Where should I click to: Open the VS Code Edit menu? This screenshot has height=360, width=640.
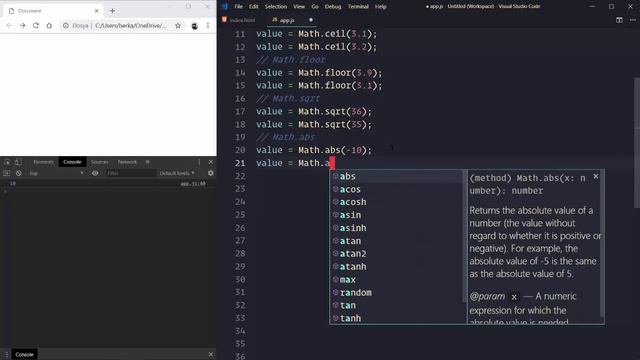point(253,7)
